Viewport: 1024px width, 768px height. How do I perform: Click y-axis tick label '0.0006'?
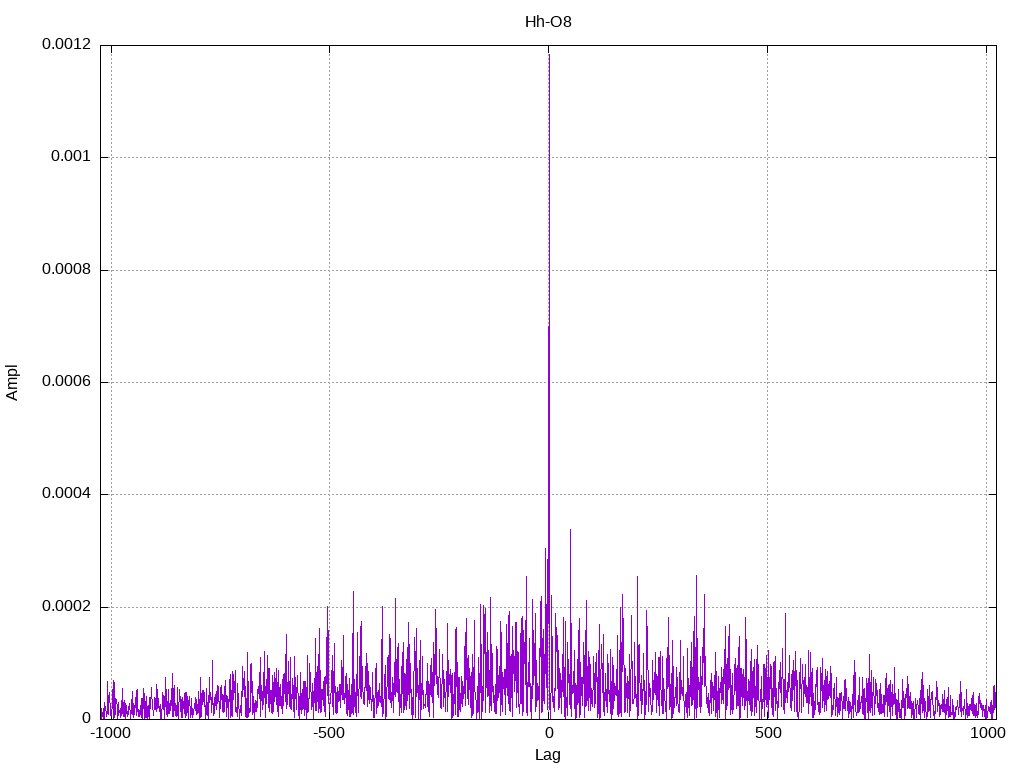tap(67, 381)
